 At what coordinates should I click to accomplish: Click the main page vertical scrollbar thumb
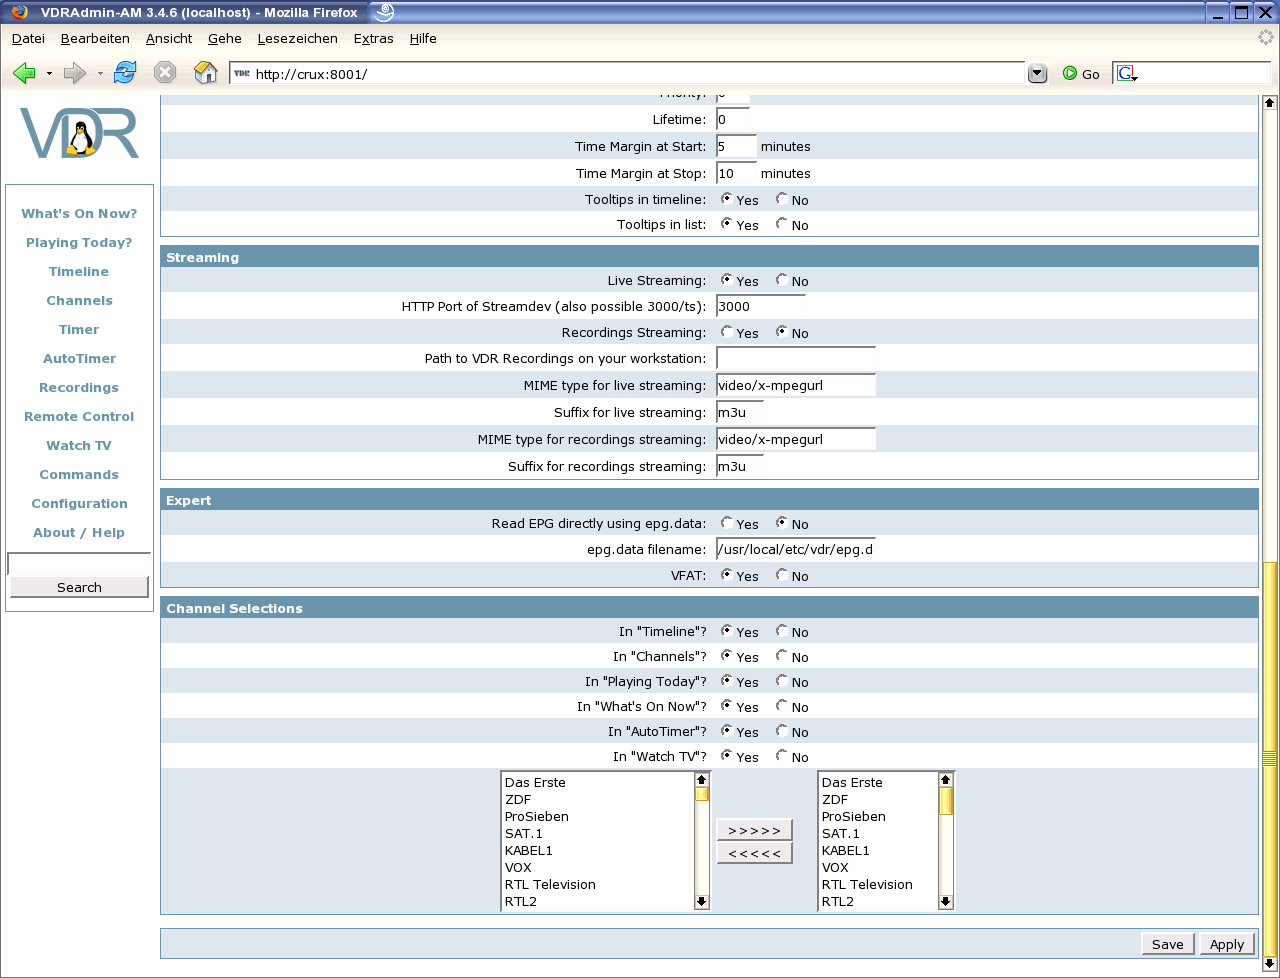coord(1269,760)
